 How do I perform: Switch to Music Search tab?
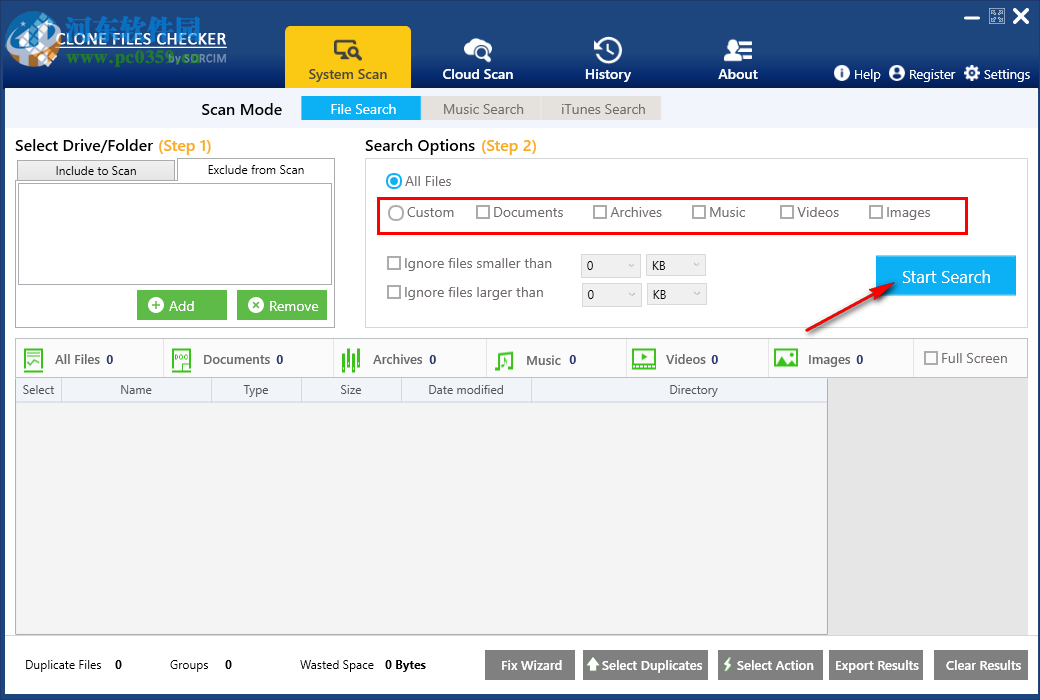(x=483, y=109)
